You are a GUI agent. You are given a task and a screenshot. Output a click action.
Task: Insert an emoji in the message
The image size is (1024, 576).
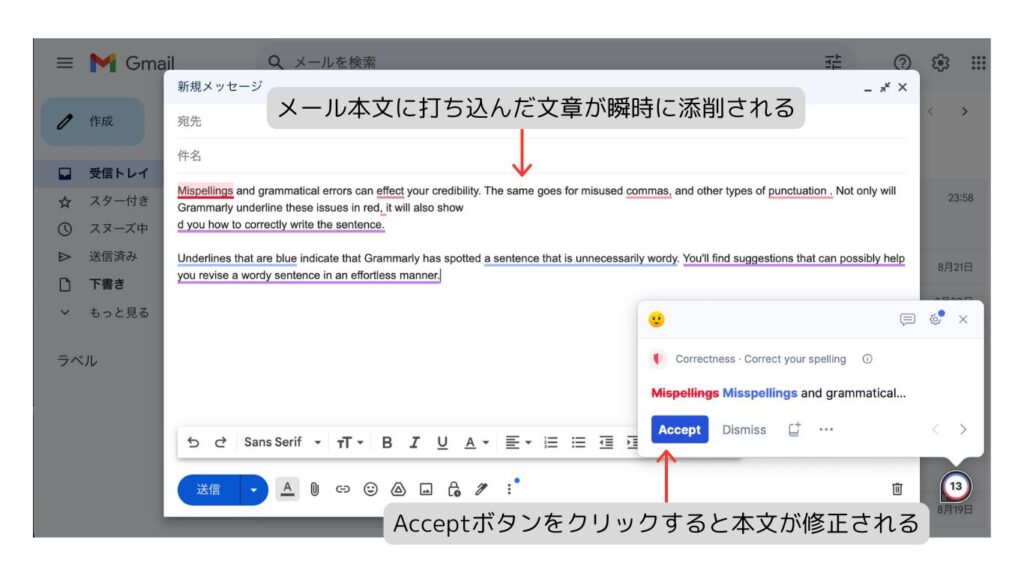[x=370, y=489]
